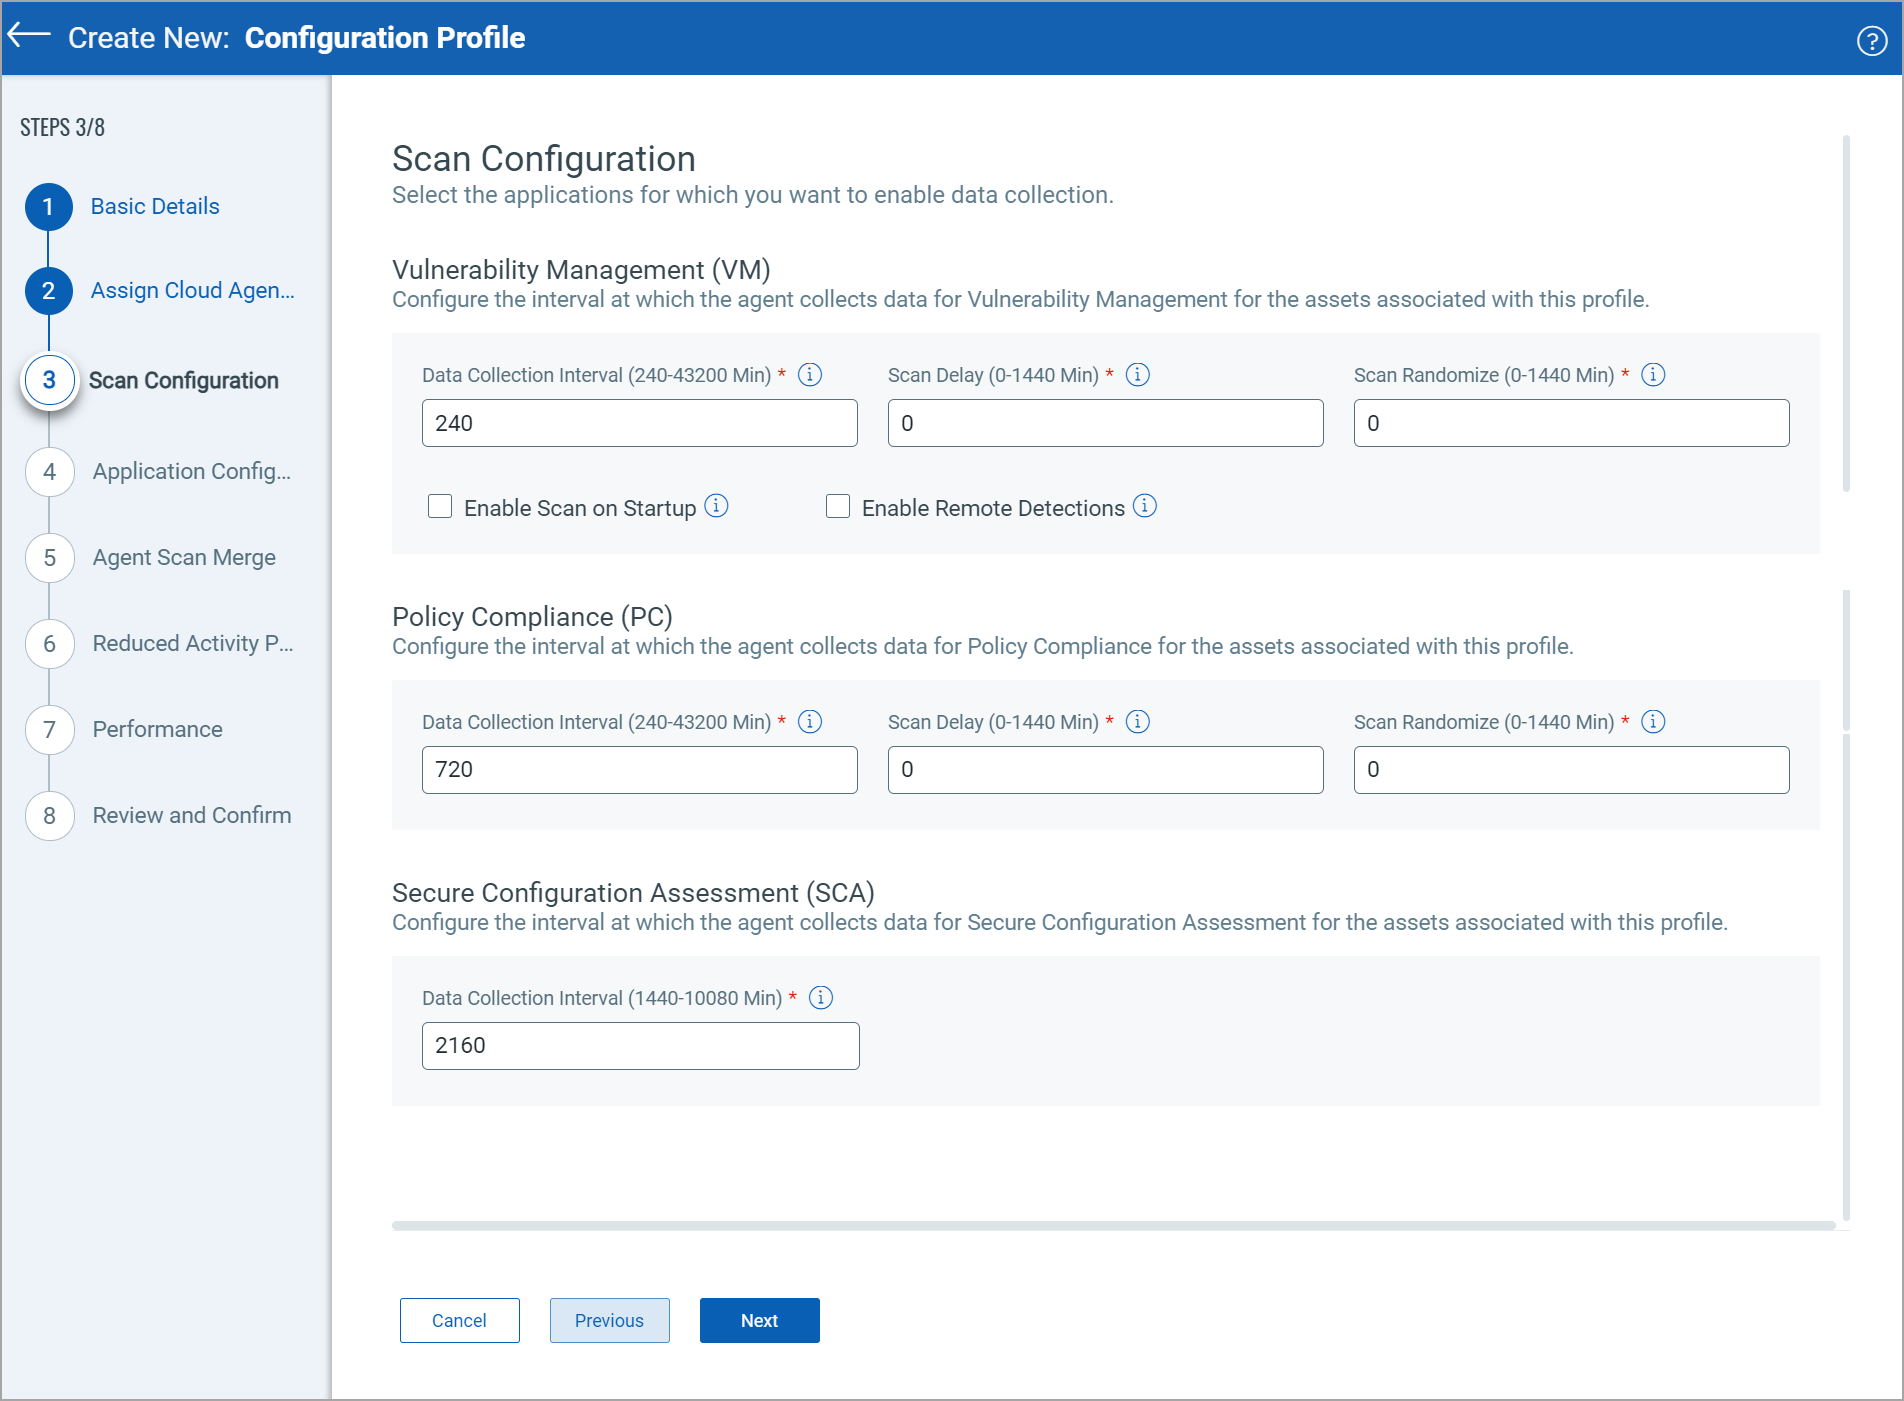Focus PC Data Collection Interval field showing 720
The width and height of the screenshot is (1904, 1401).
click(640, 770)
